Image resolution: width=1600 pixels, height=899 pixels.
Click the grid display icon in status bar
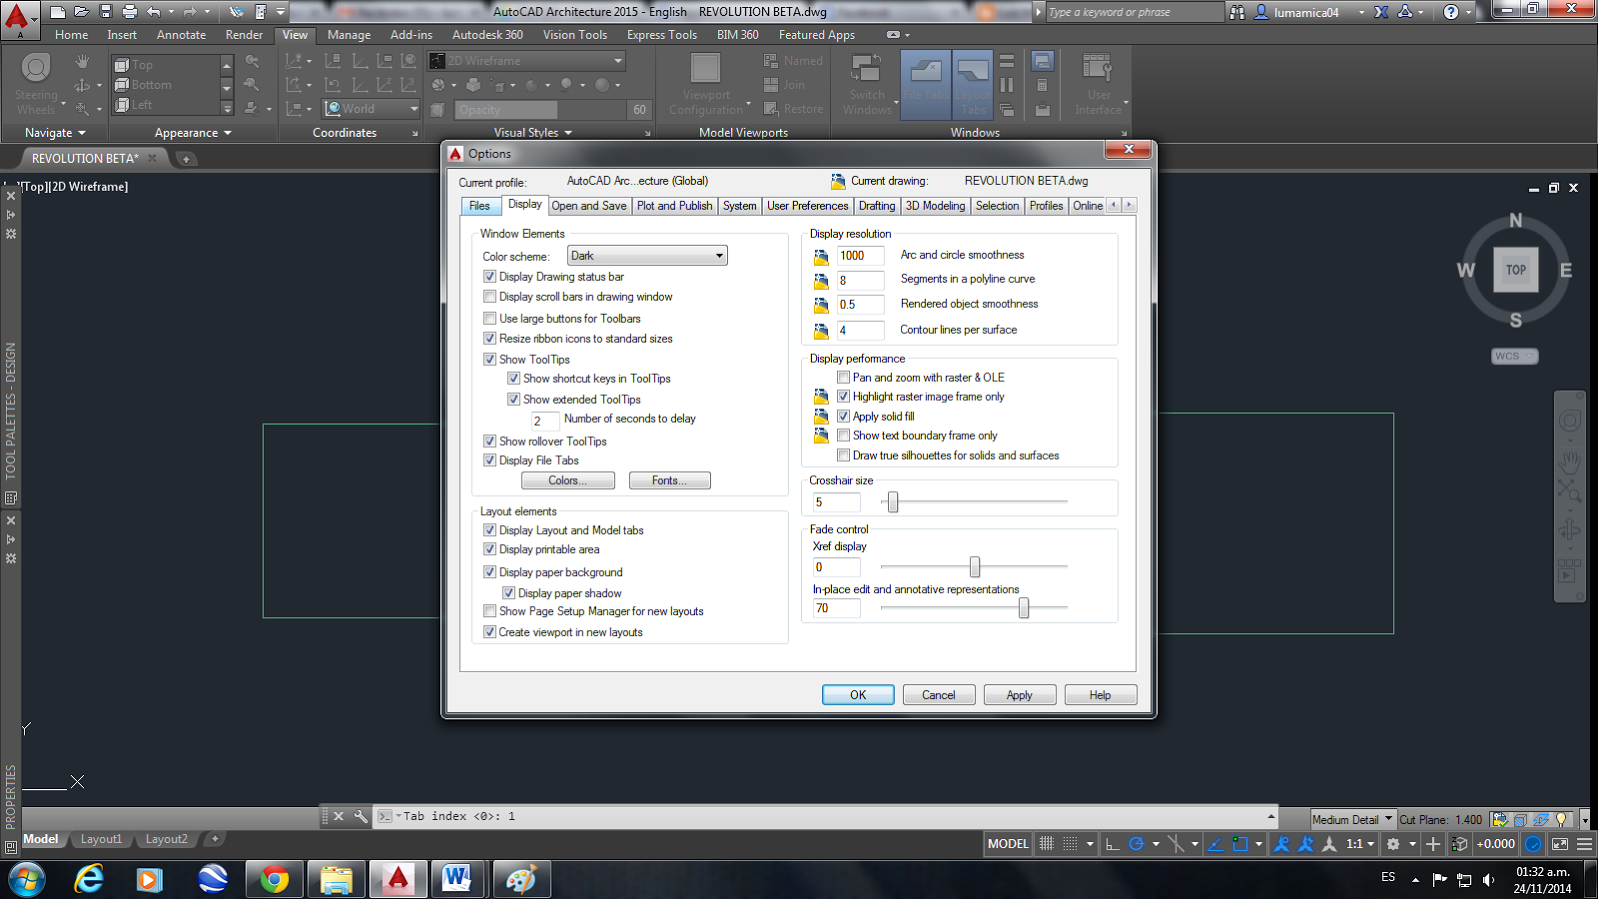[1046, 844]
